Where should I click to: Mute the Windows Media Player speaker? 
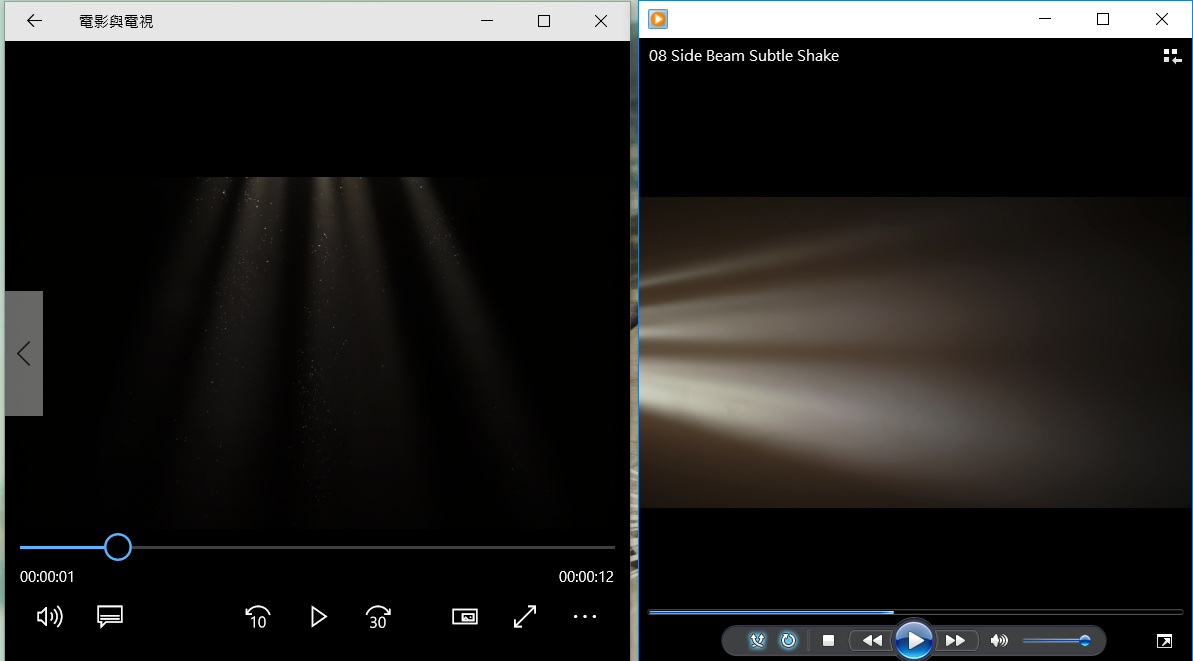pos(998,640)
